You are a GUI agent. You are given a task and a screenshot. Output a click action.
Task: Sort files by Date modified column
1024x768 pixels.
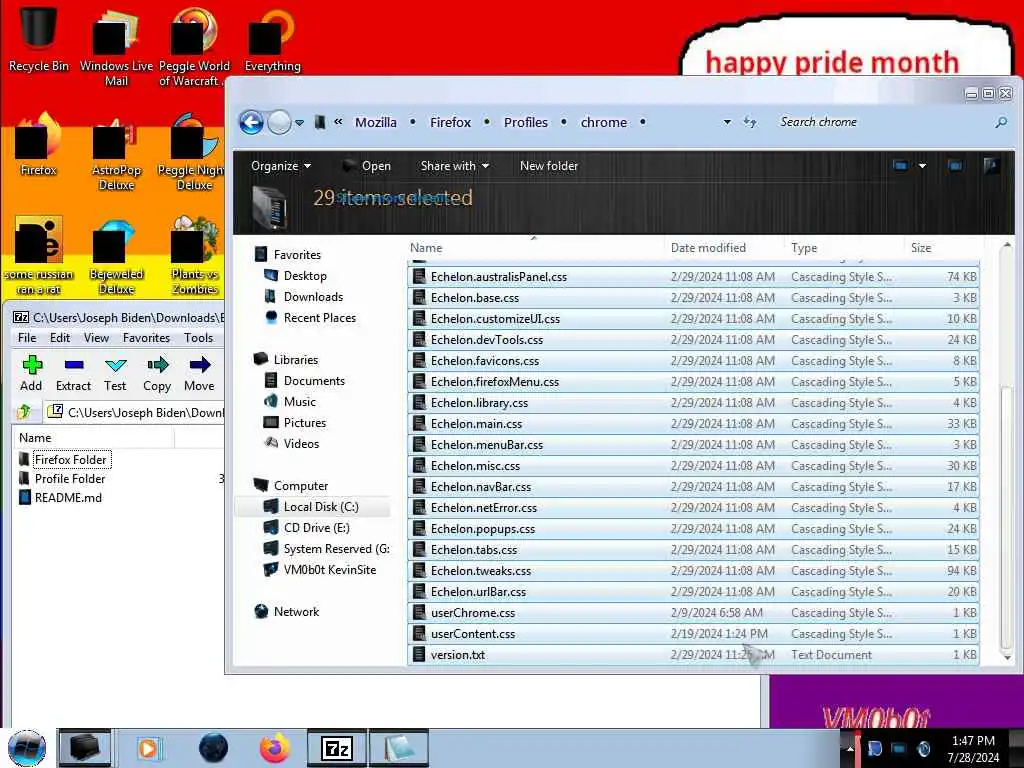tap(723, 248)
